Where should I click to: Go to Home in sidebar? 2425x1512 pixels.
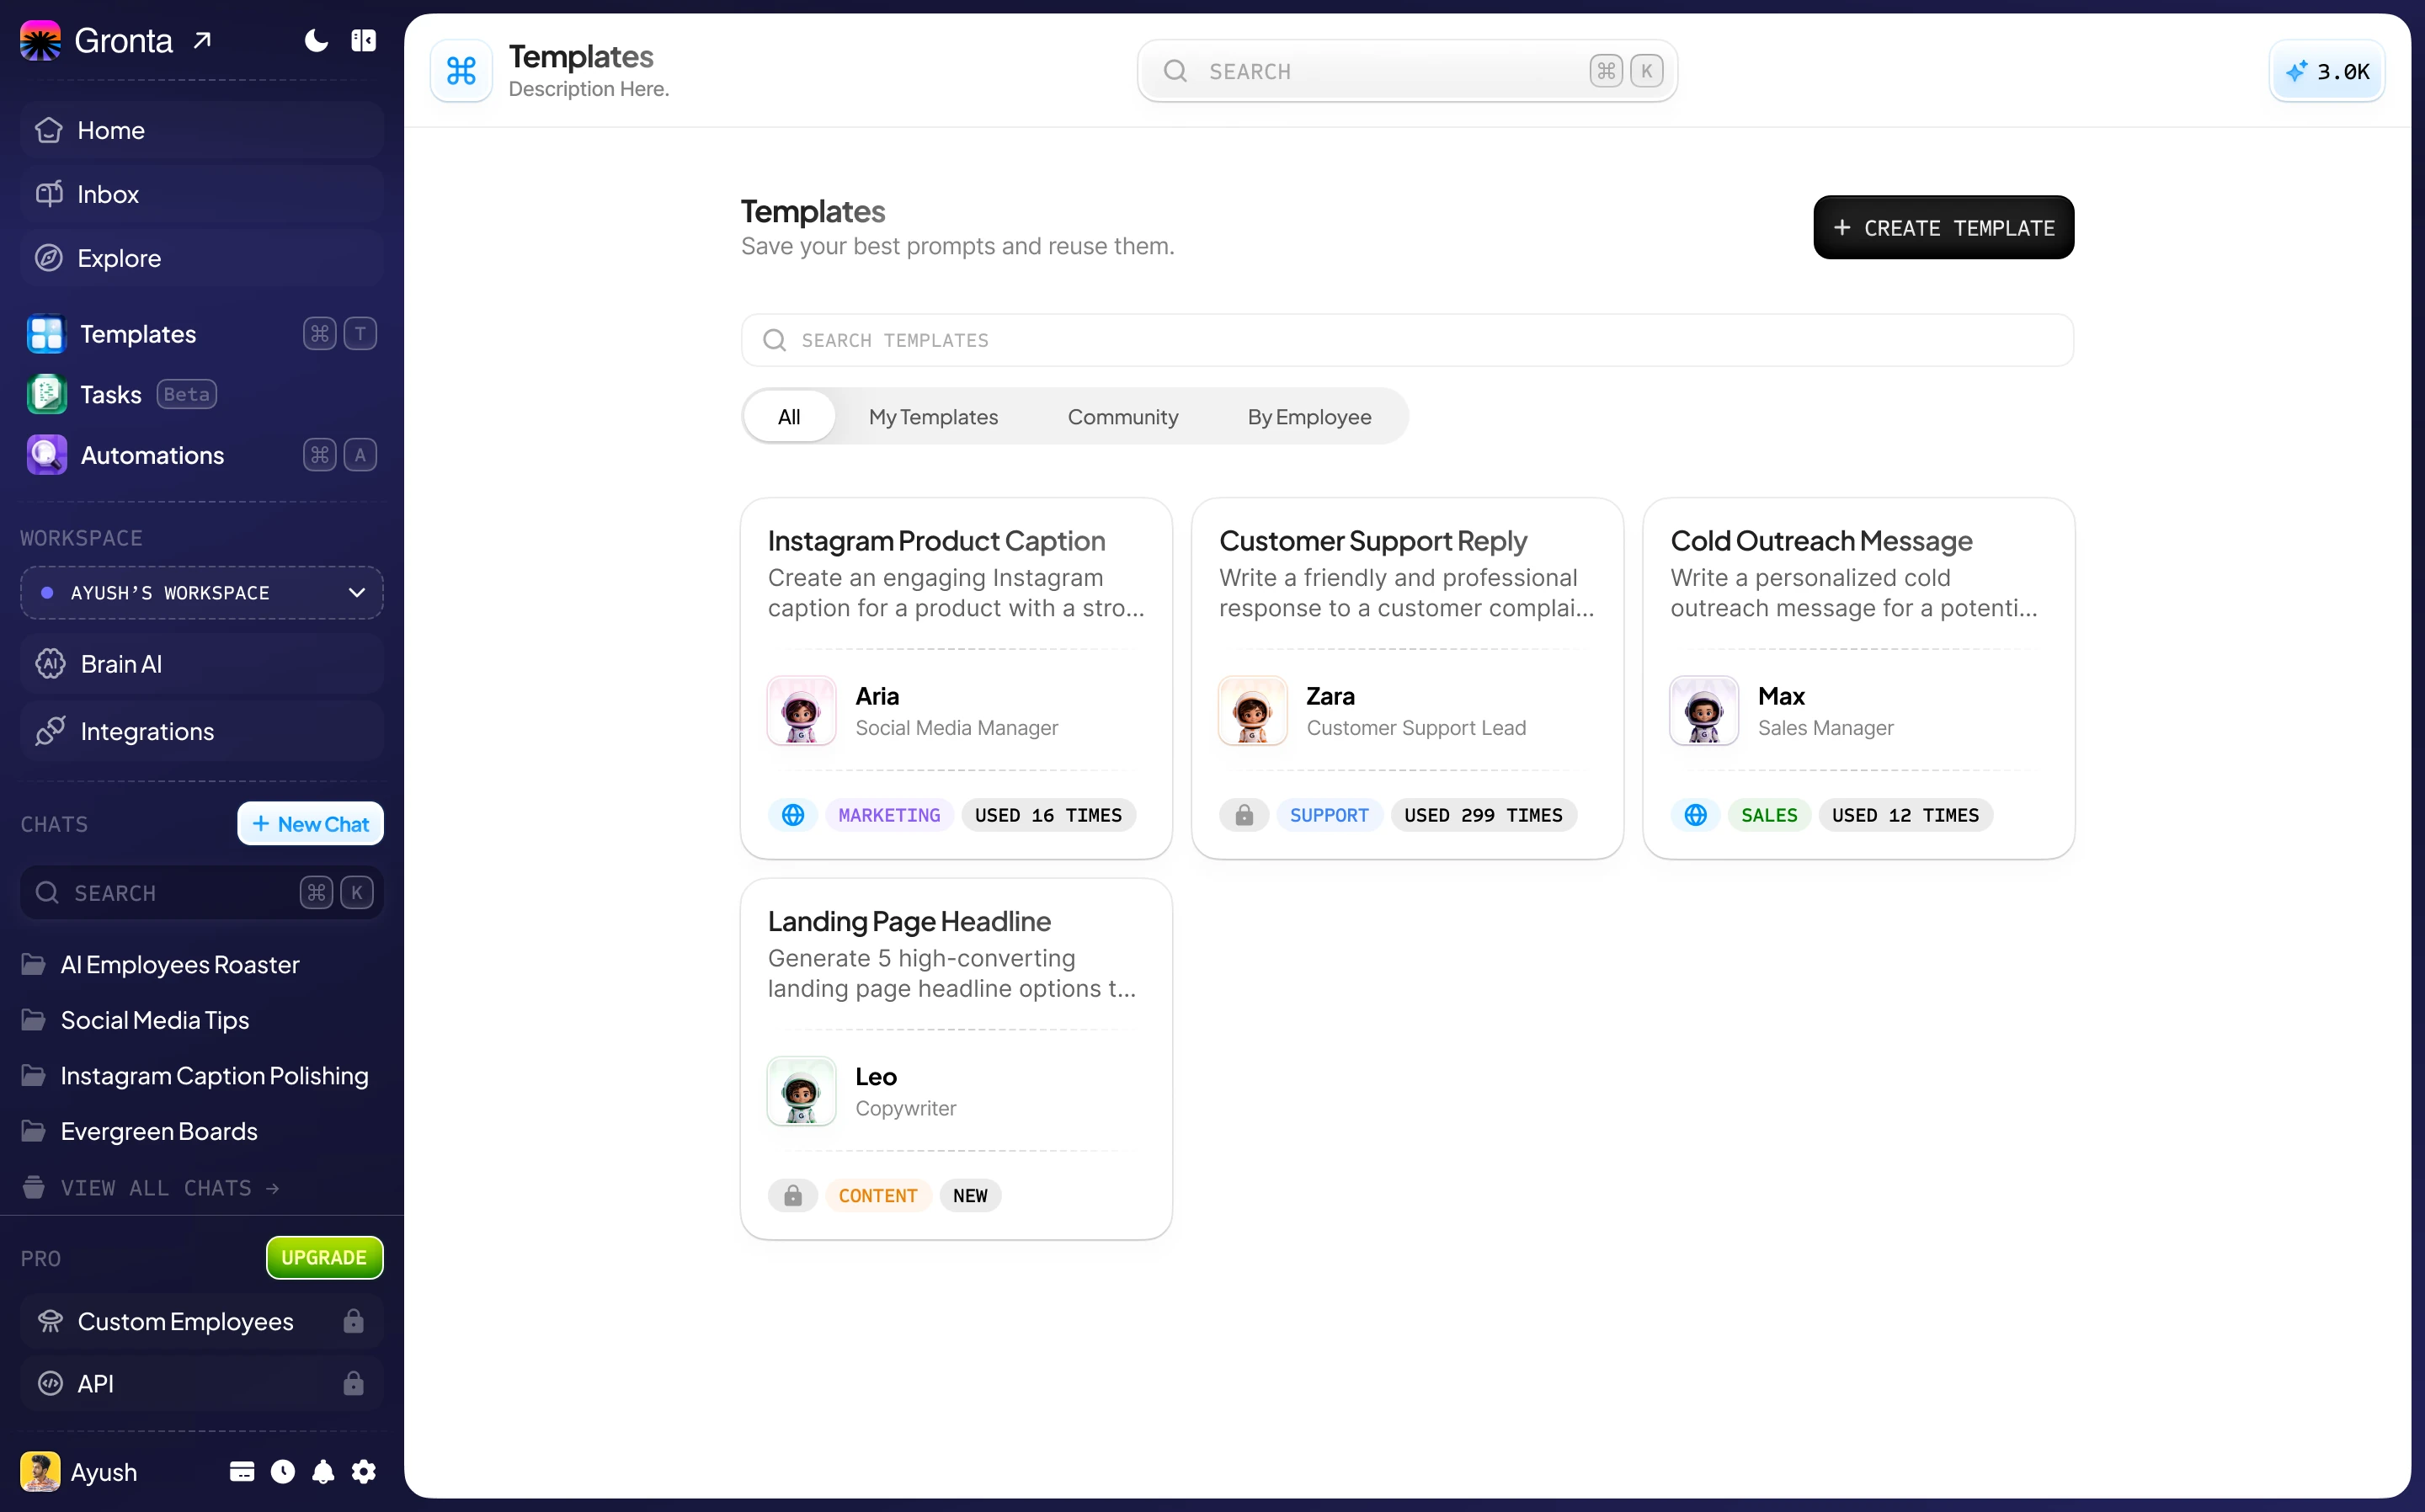[202, 130]
